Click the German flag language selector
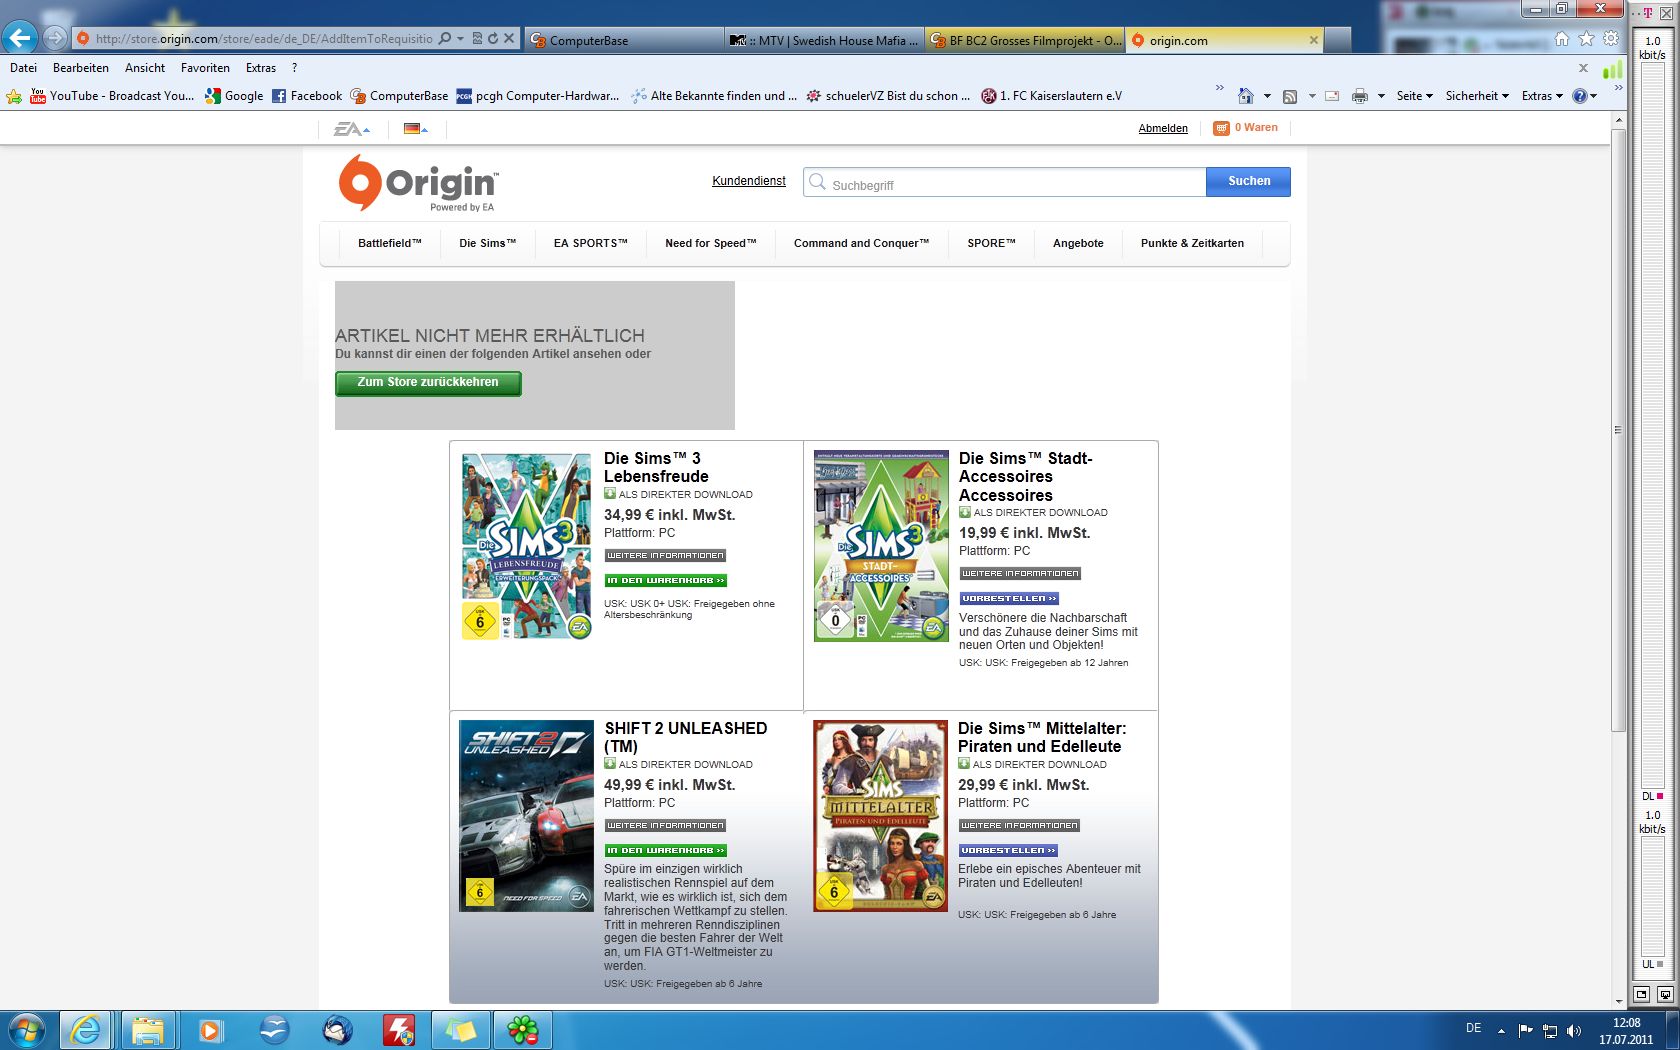Screen dimensions: 1680x1050 (x=411, y=128)
